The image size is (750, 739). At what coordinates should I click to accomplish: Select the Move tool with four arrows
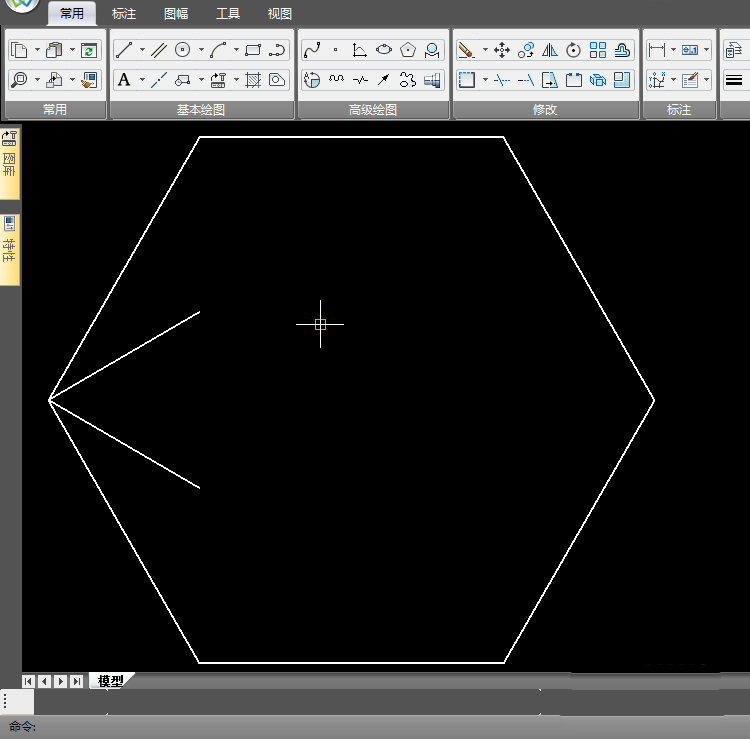[502, 50]
